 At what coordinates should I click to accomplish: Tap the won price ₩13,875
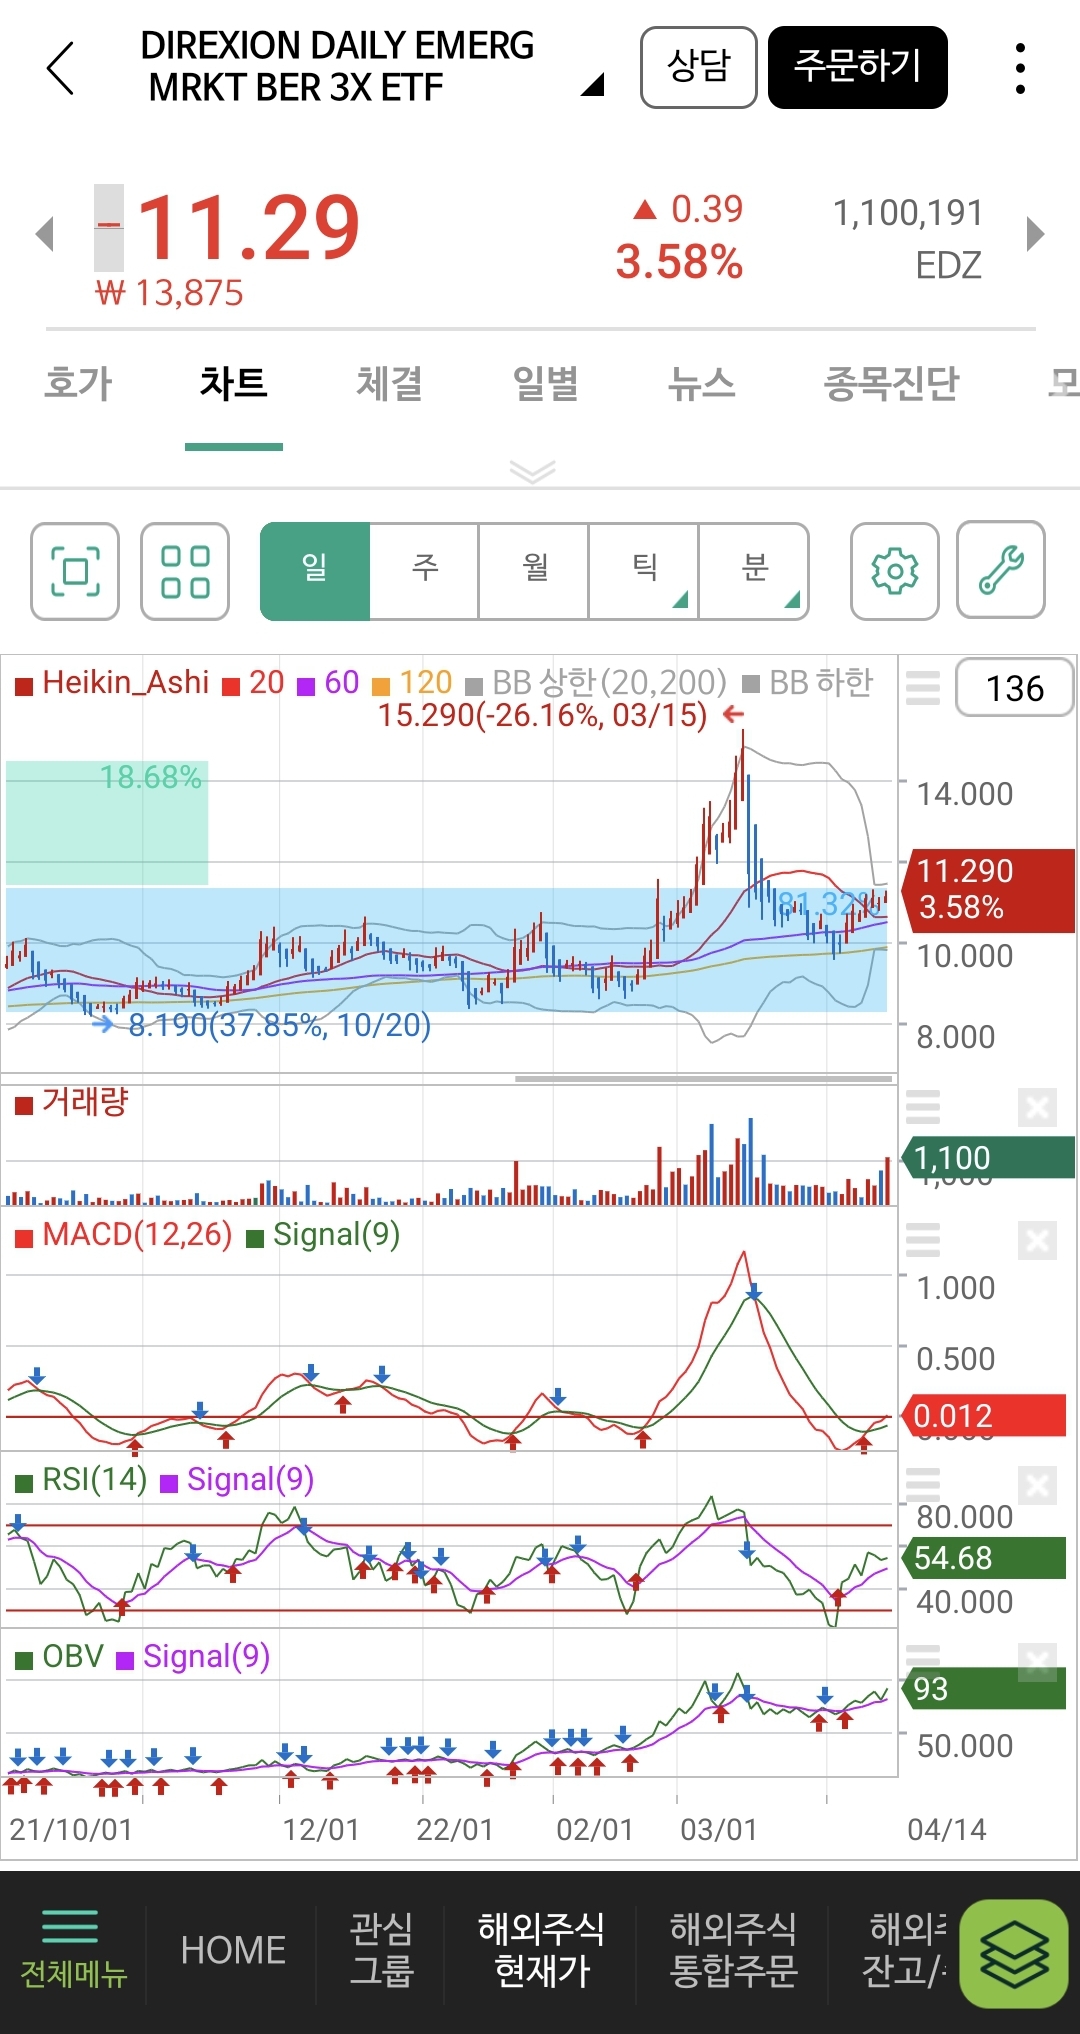point(169,293)
